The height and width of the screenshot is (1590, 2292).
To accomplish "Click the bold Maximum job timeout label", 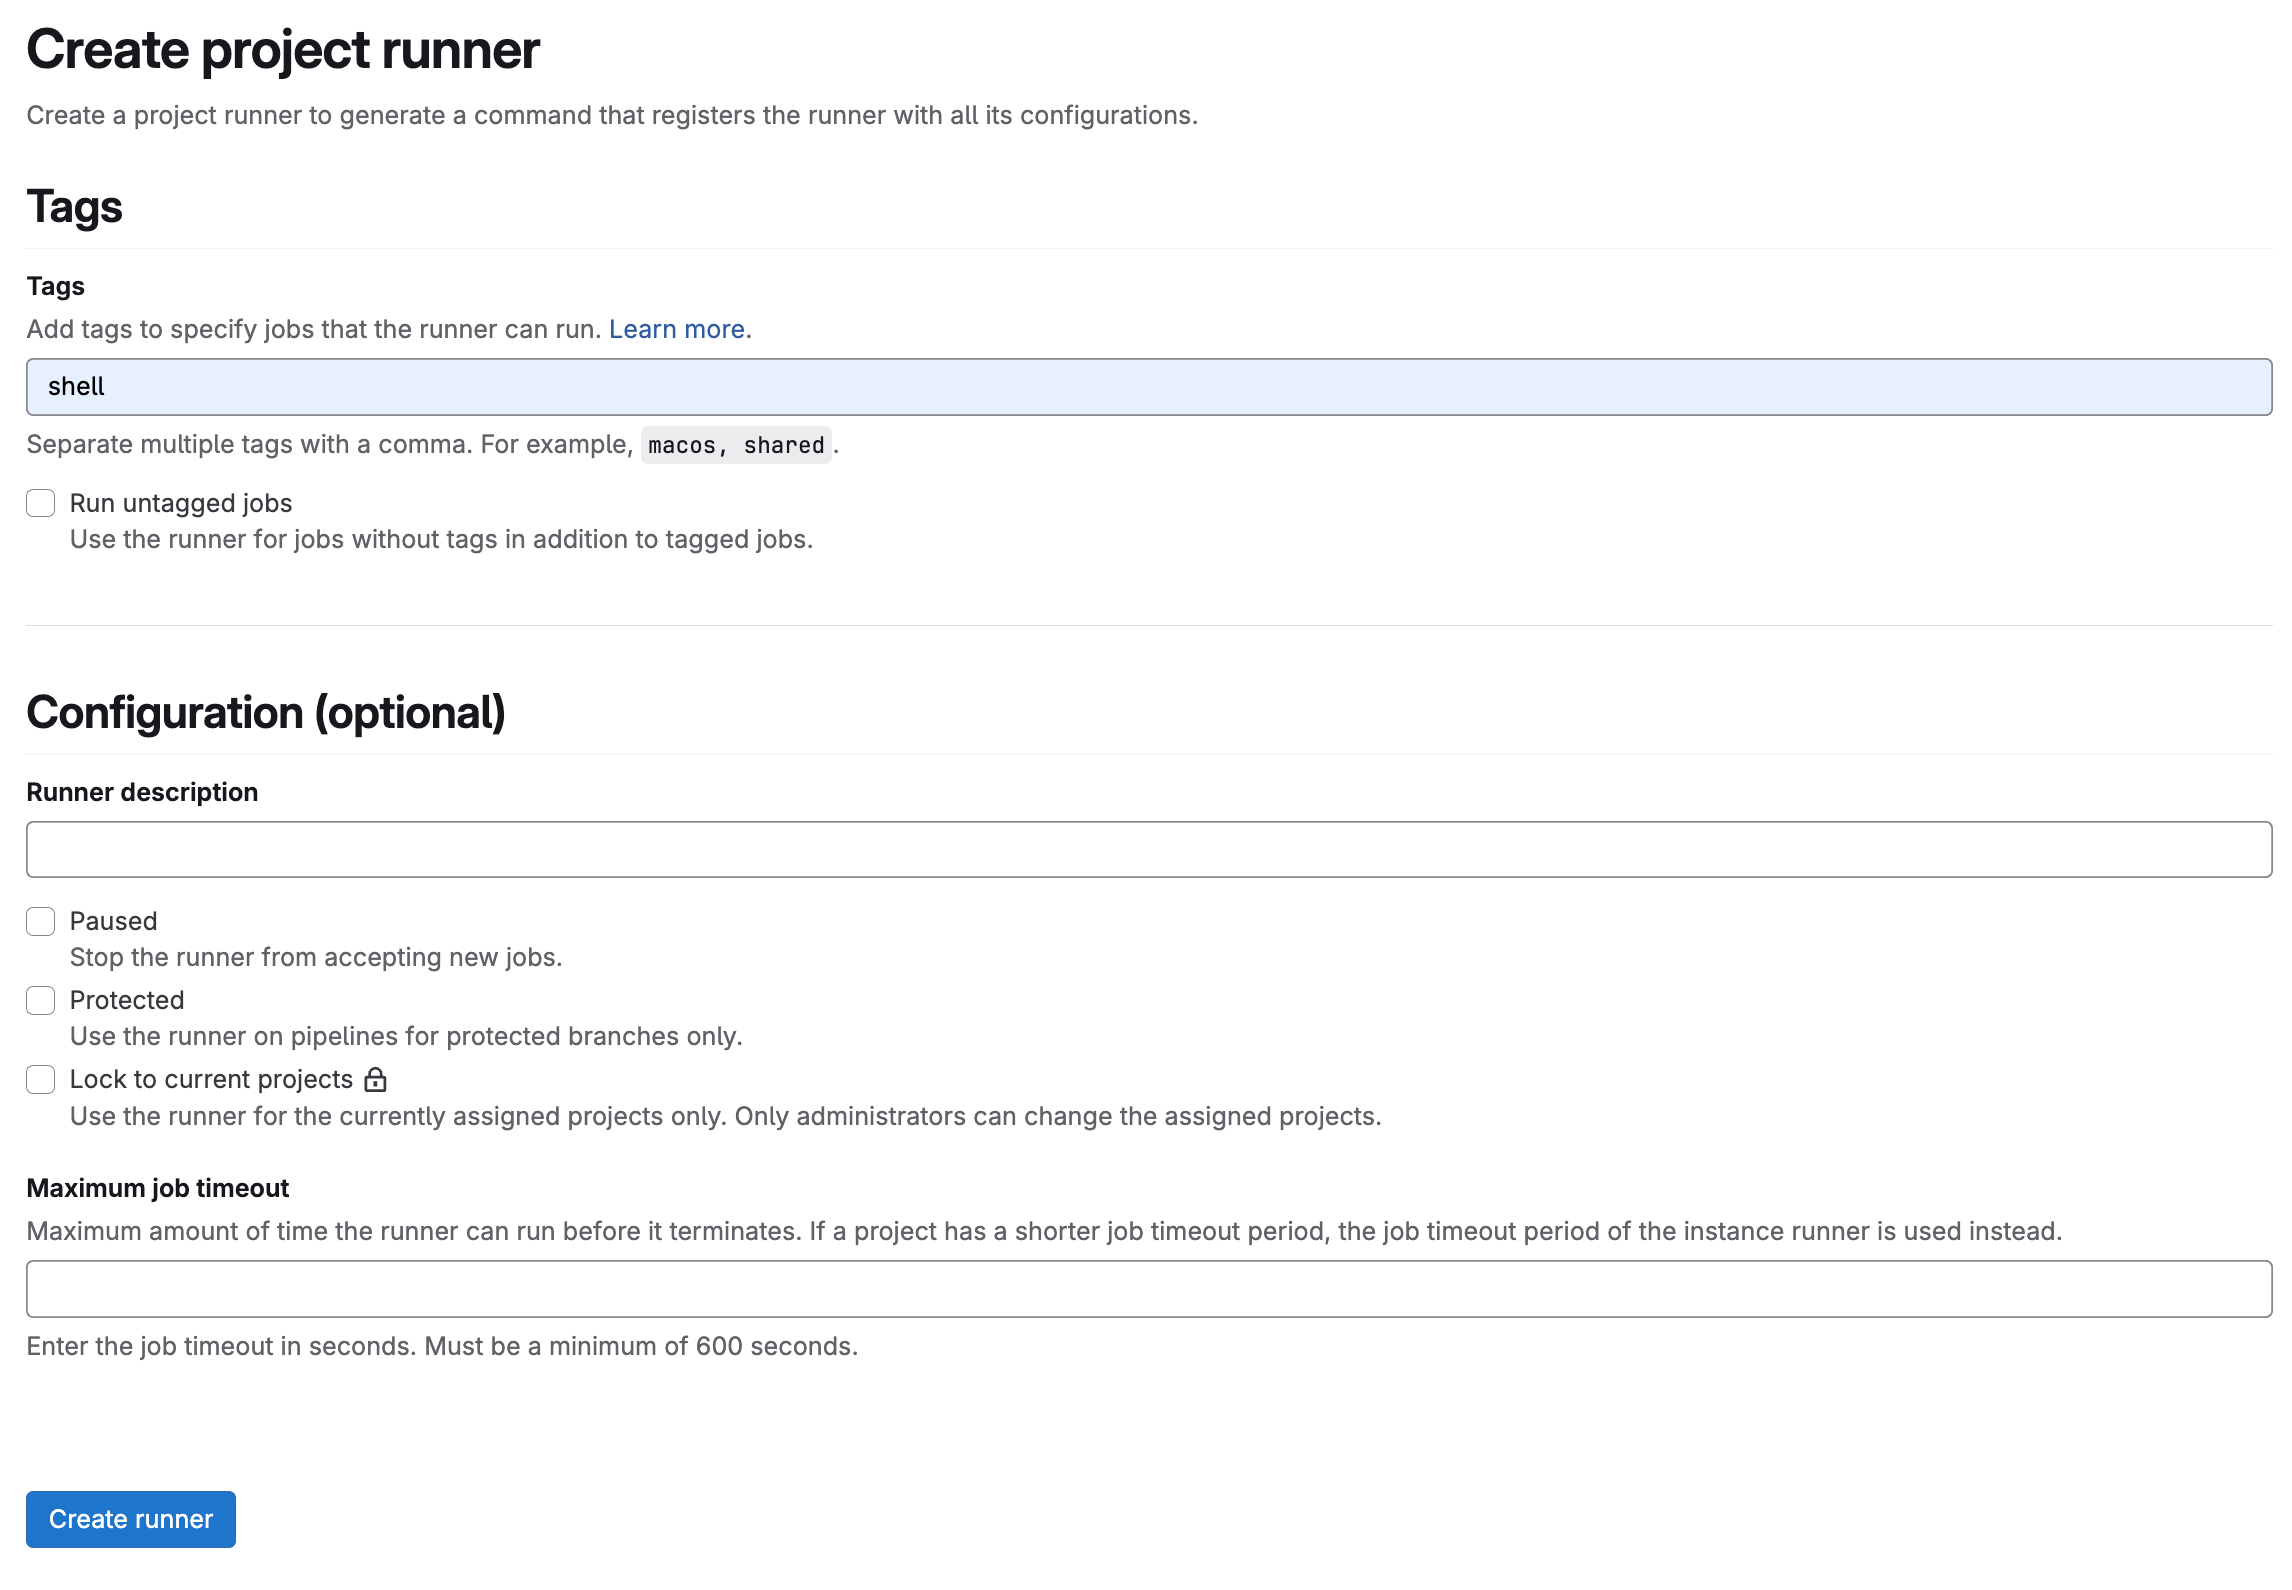I will [157, 1188].
